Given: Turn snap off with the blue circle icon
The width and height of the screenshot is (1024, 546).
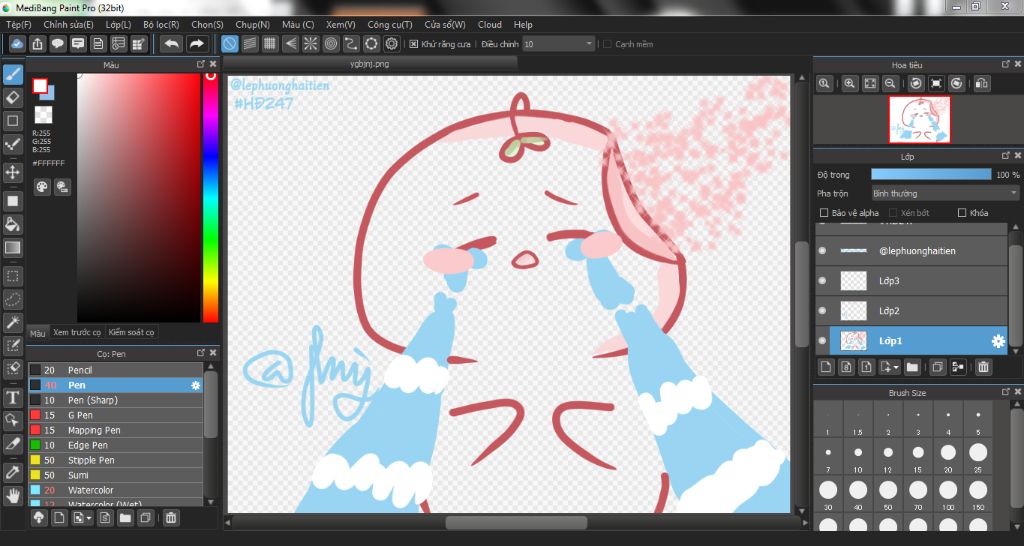Looking at the screenshot, I should click(x=229, y=44).
